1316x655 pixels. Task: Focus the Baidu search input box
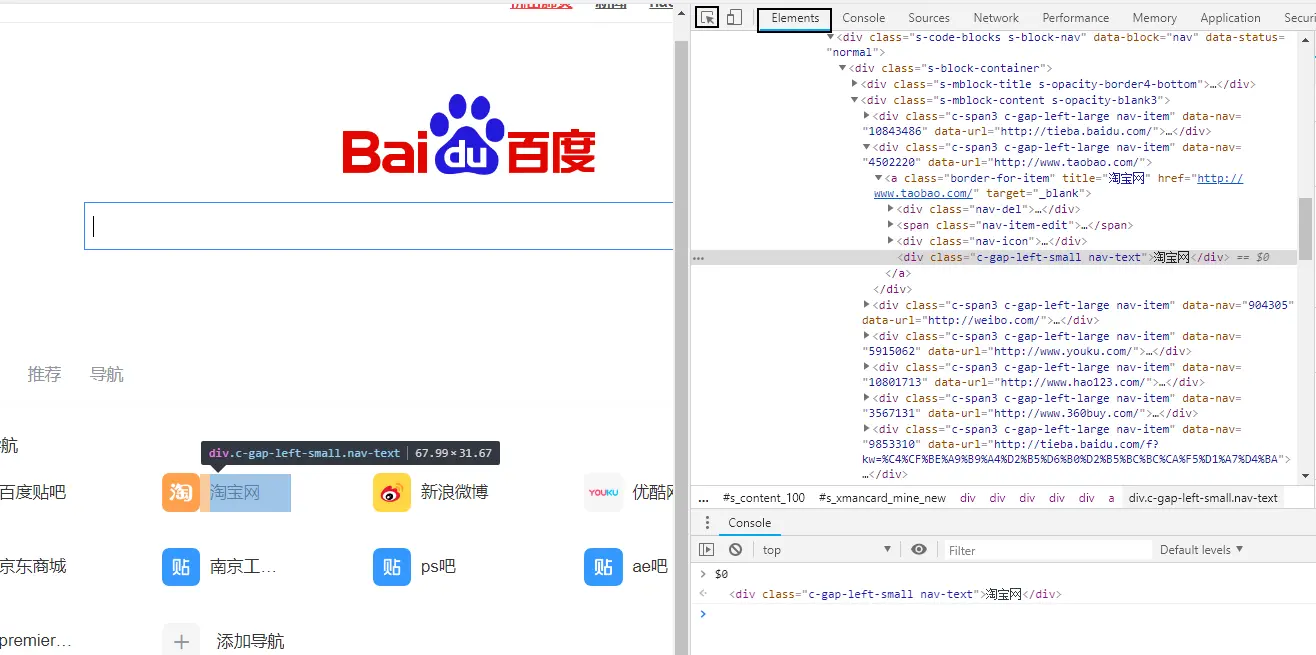[379, 226]
